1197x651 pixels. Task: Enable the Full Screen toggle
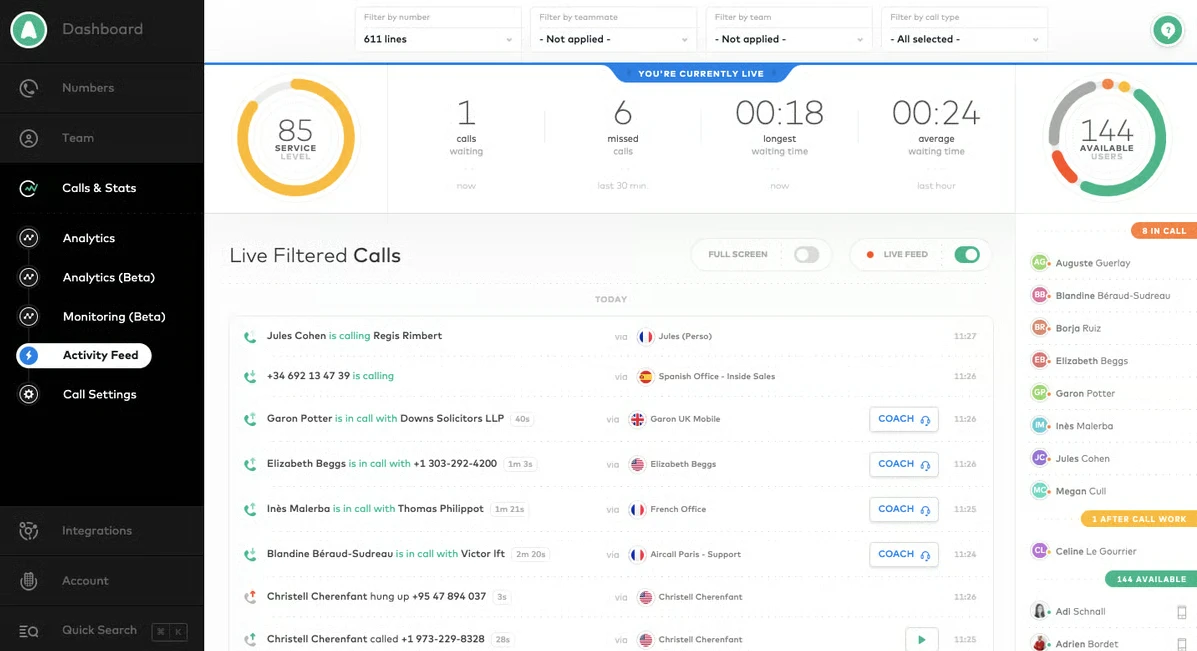(806, 255)
